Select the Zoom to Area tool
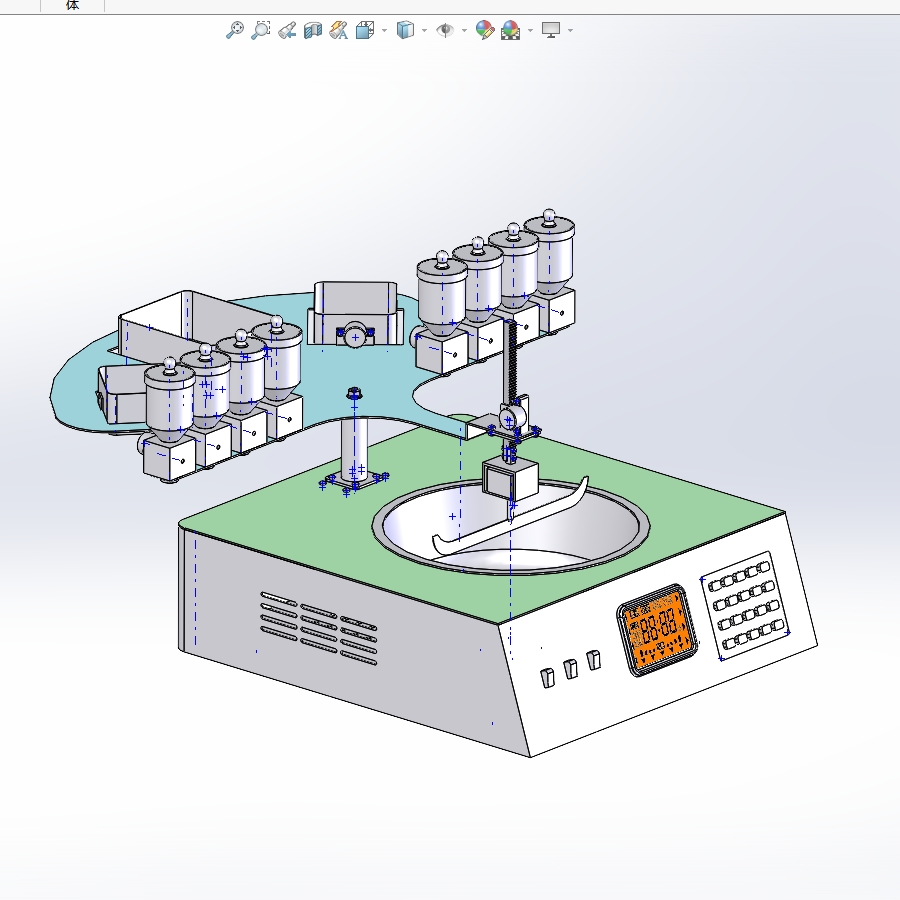Screen dimensions: 900x900 [261, 30]
